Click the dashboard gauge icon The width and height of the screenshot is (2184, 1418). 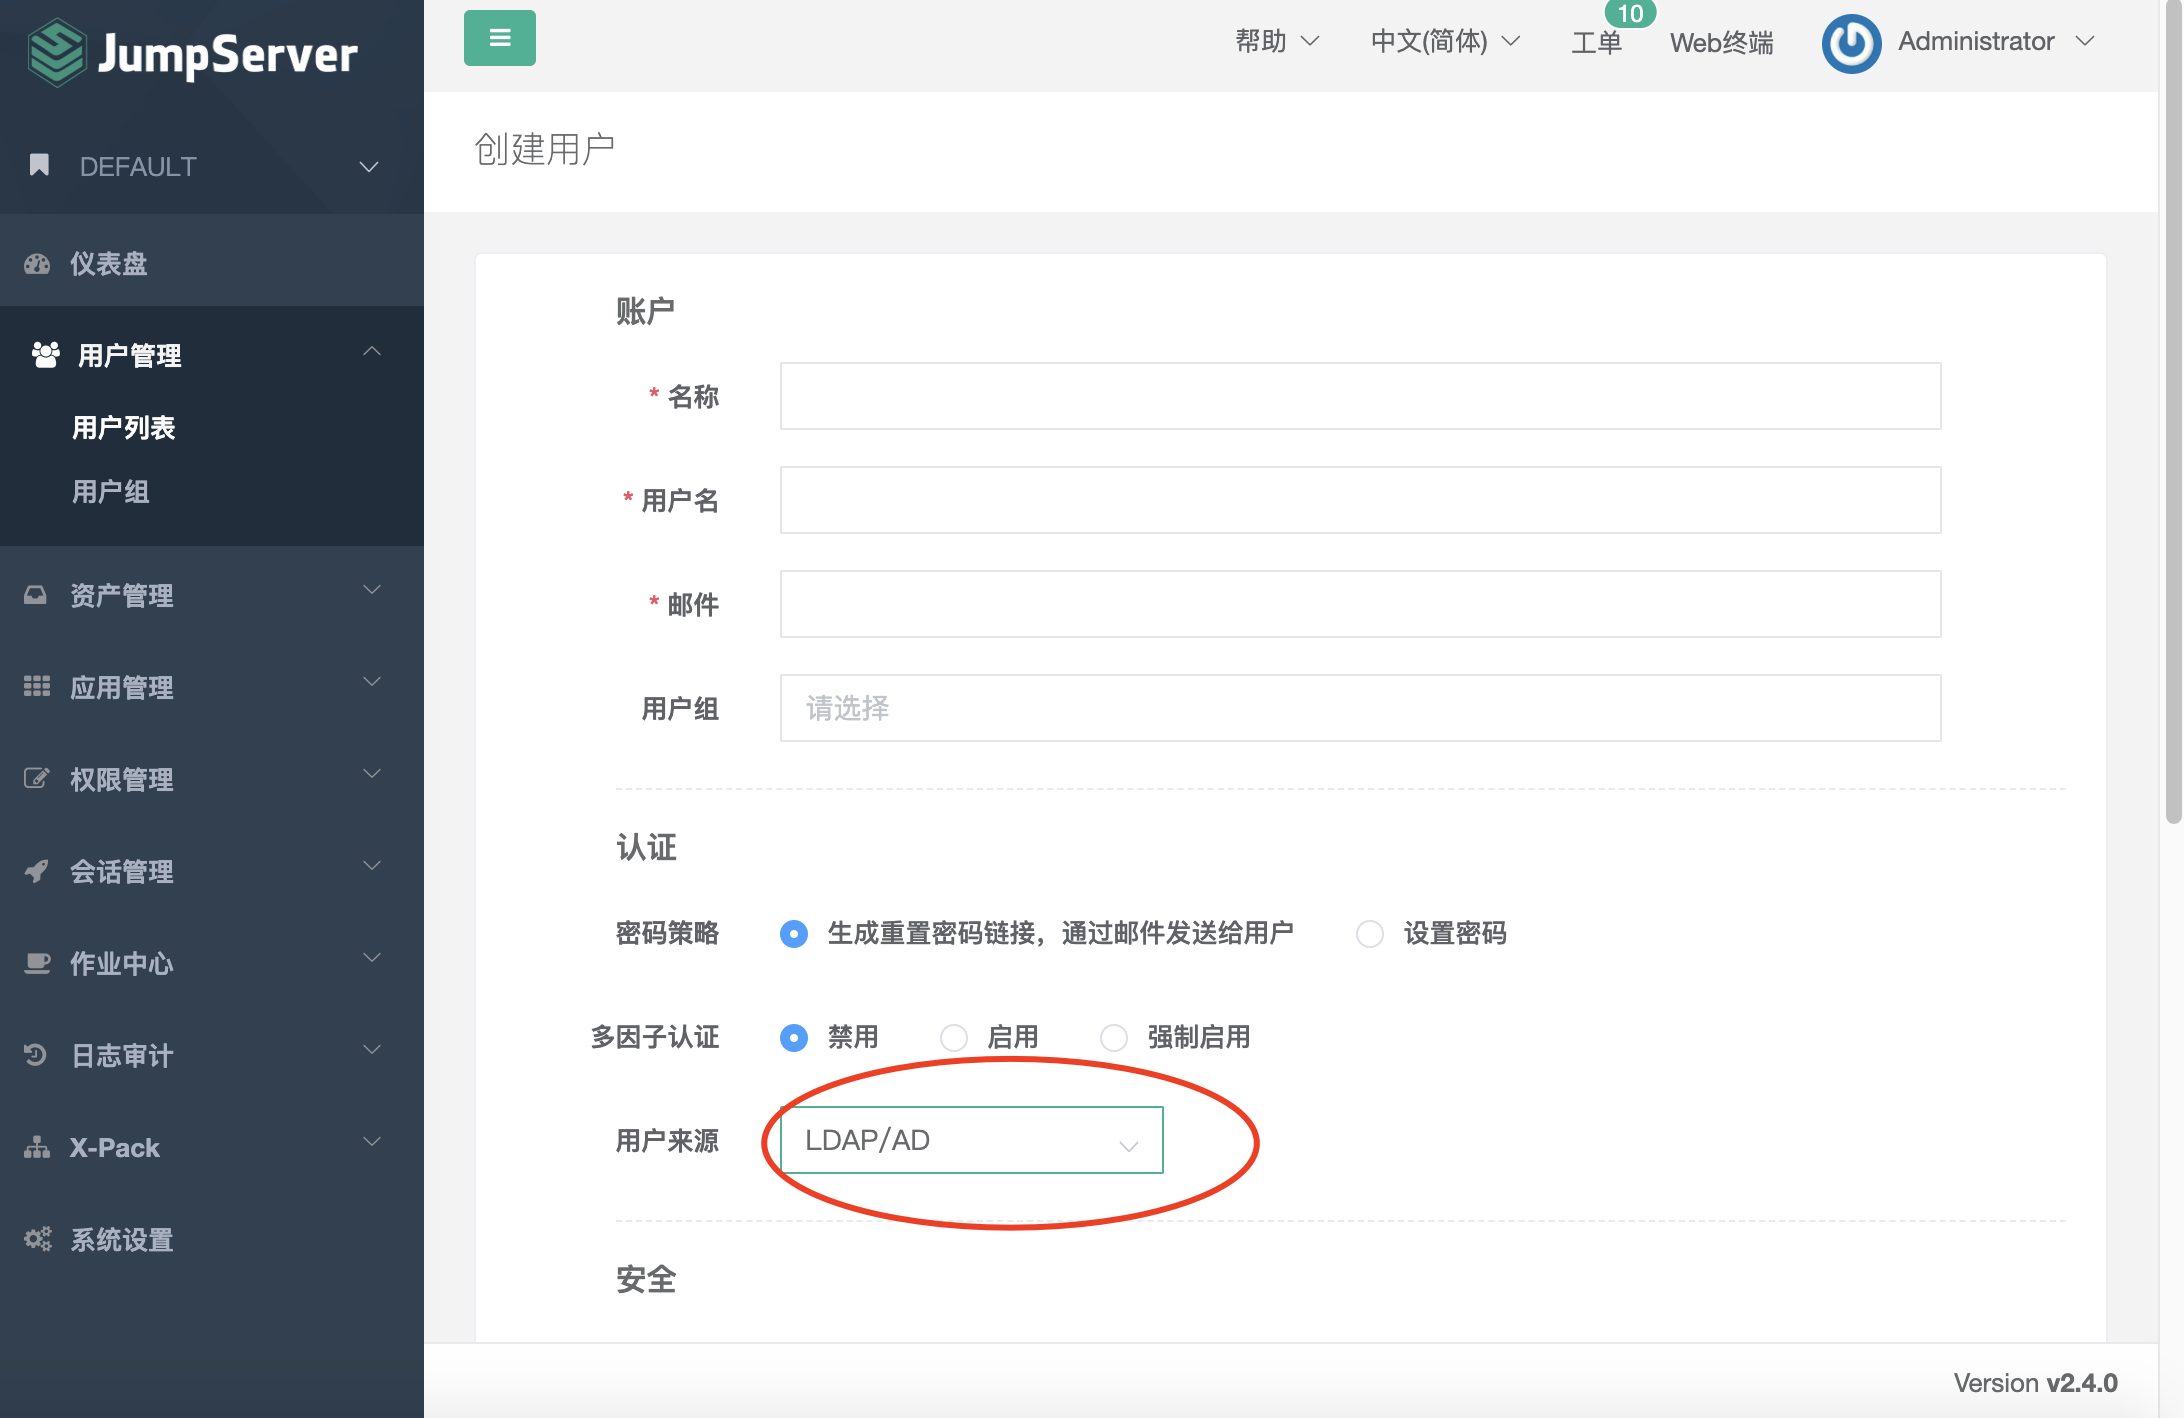[37, 264]
